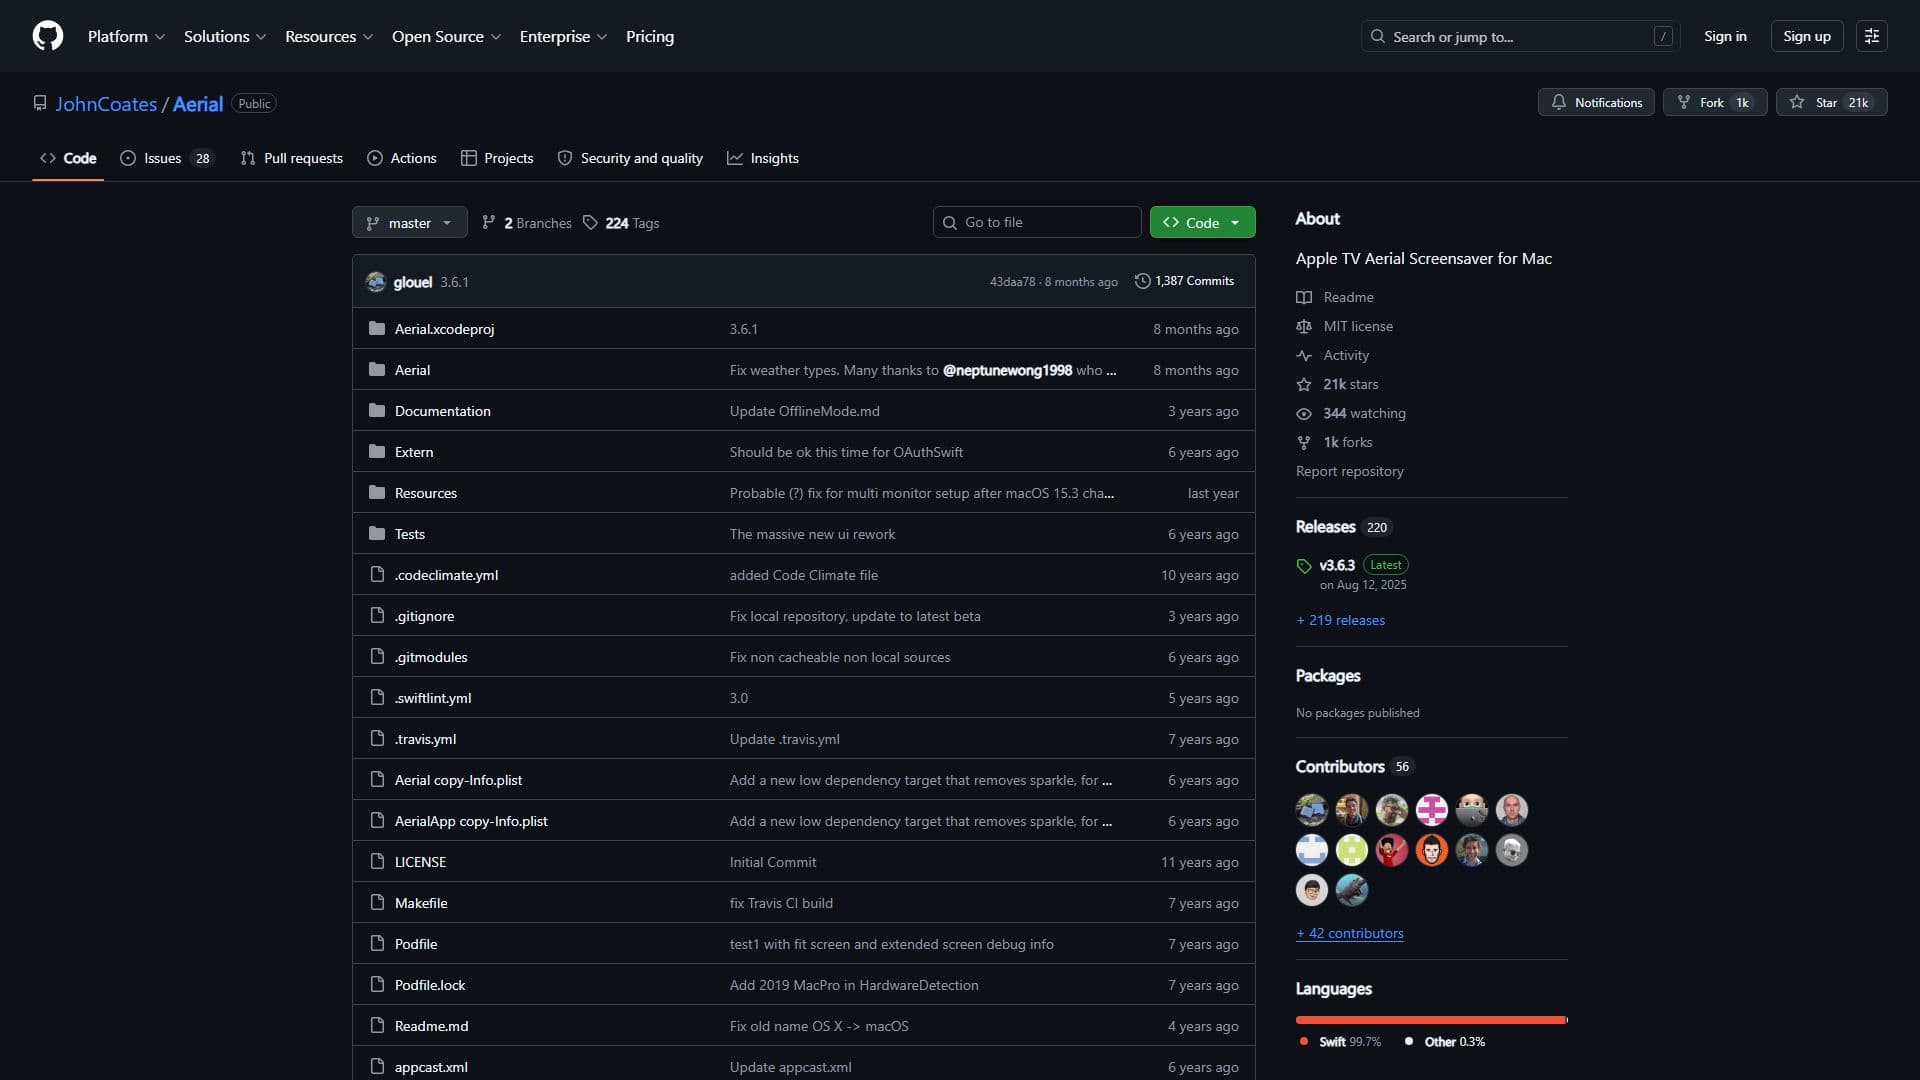This screenshot has width=1920, height=1080.
Task: Click the commit history clock icon
Action: point(1142,281)
